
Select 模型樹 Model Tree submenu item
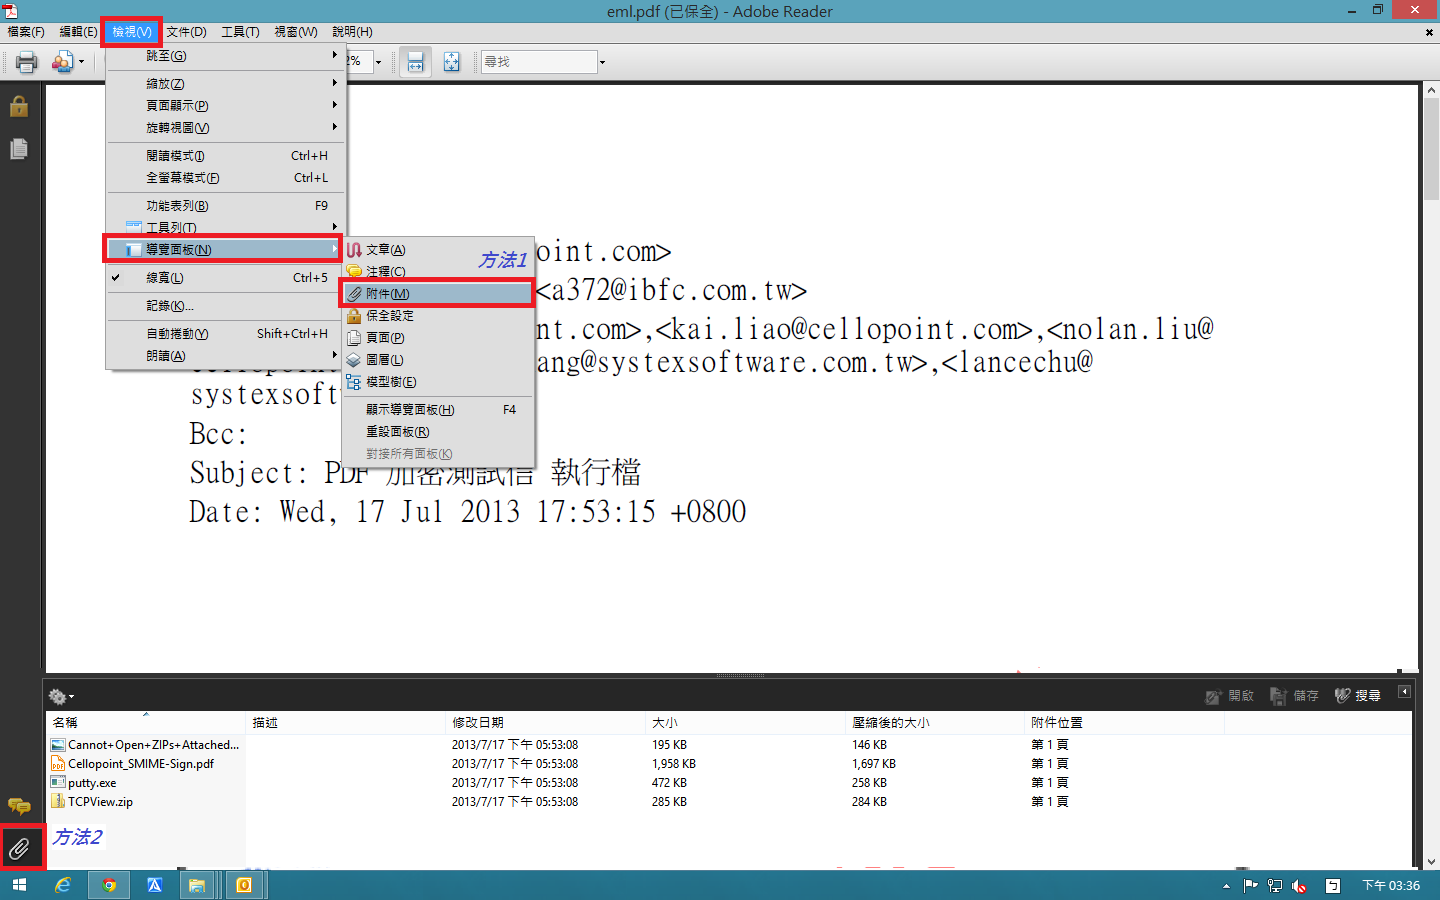click(x=438, y=382)
